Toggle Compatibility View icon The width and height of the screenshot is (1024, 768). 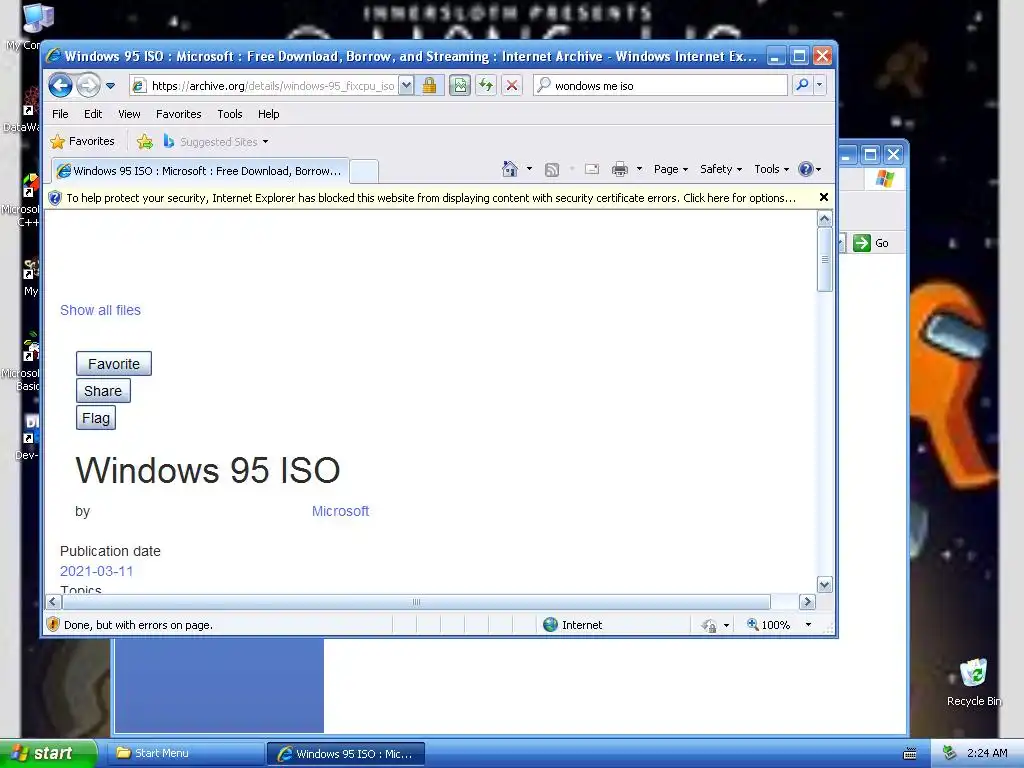(460, 86)
